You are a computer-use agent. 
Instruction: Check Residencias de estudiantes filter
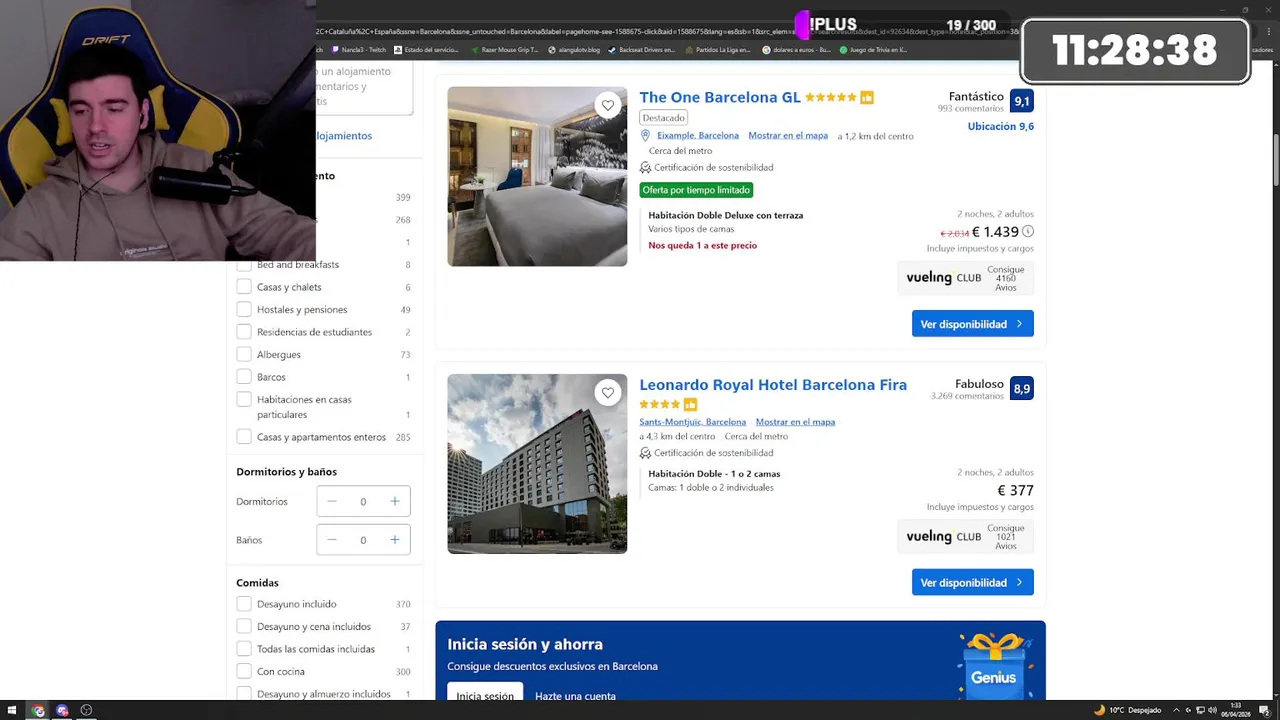coord(244,332)
